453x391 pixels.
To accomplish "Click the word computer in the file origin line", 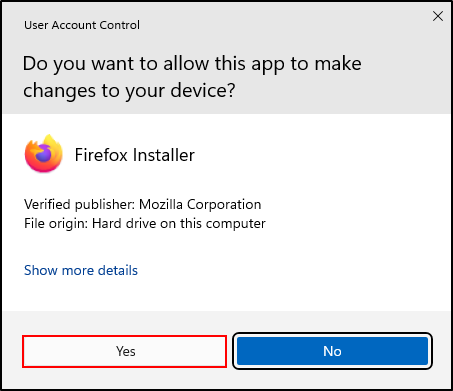I will tap(236, 224).
